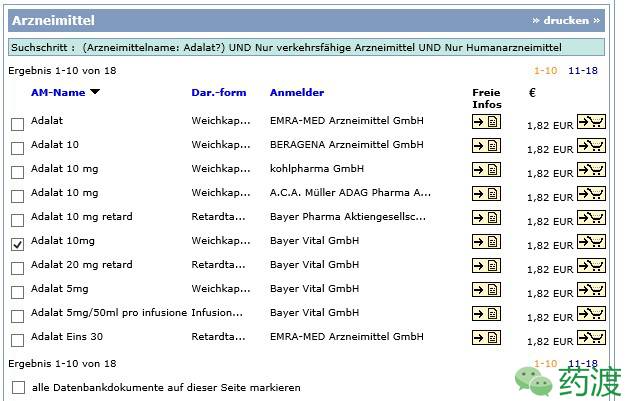The height and width of the screenshot is (401, 625).
Task: Check the box for Adalat 5mg/50ml pro infusione
Action: coord(17,316)
